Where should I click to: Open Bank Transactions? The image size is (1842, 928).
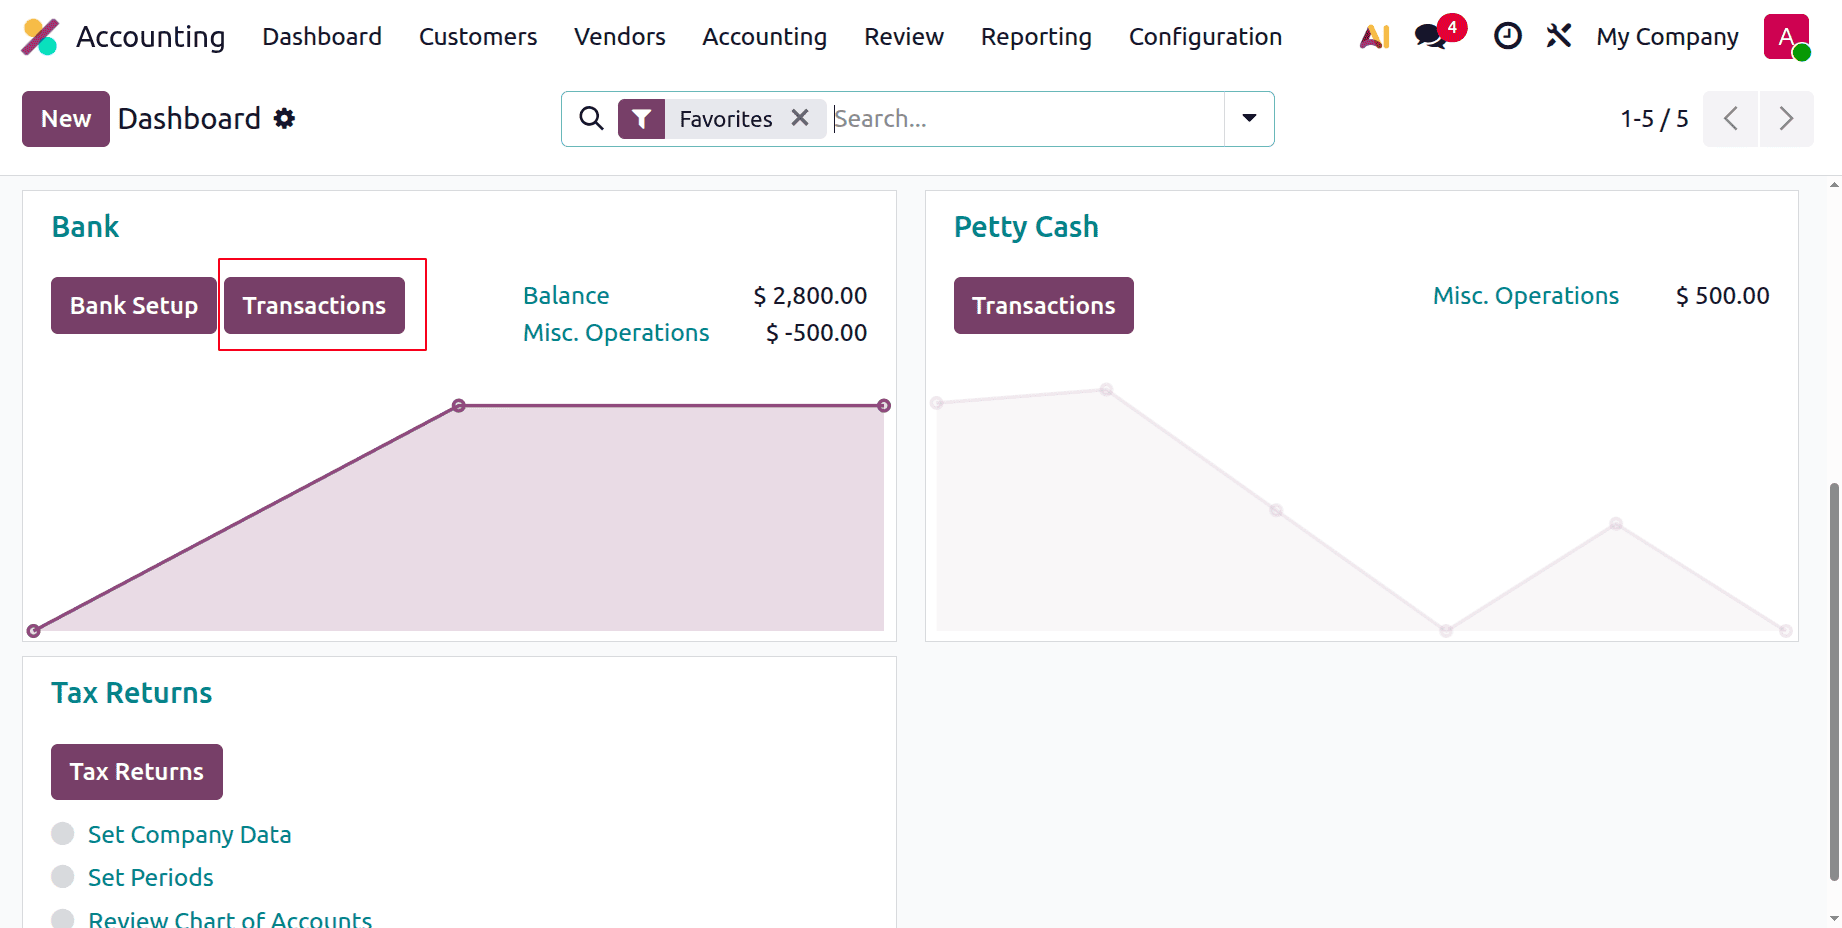[314, 305]
